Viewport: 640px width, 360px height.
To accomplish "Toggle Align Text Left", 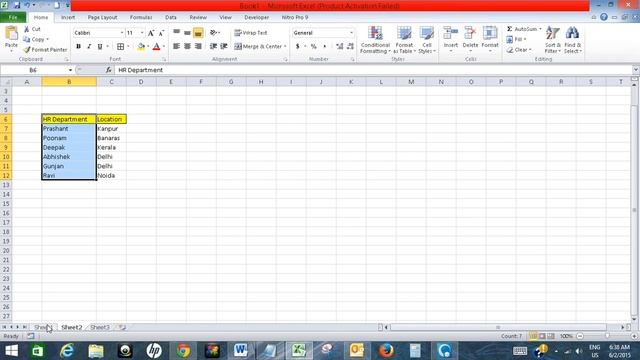I will pos(177,47).
